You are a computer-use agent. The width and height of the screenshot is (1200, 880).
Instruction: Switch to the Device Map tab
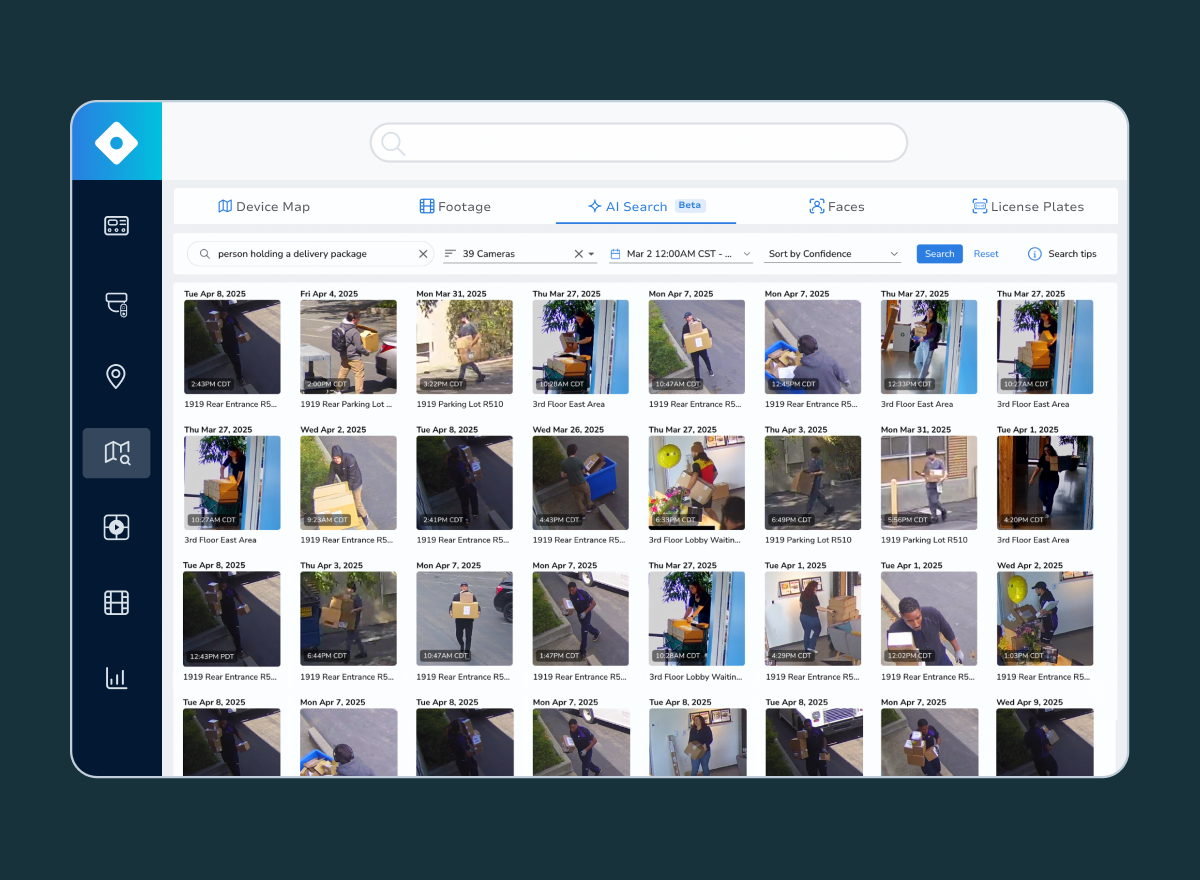[264, 207]
